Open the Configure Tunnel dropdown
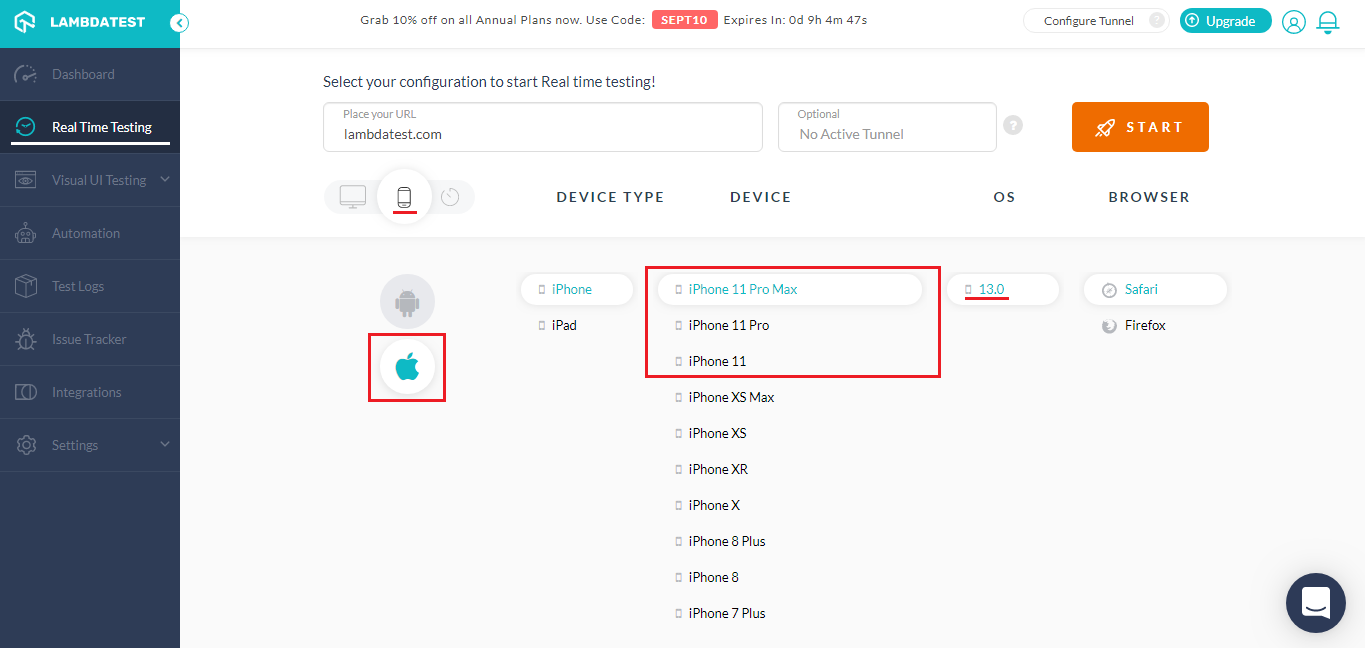Screen dimensions: 1365x648 coord(1095,21)
